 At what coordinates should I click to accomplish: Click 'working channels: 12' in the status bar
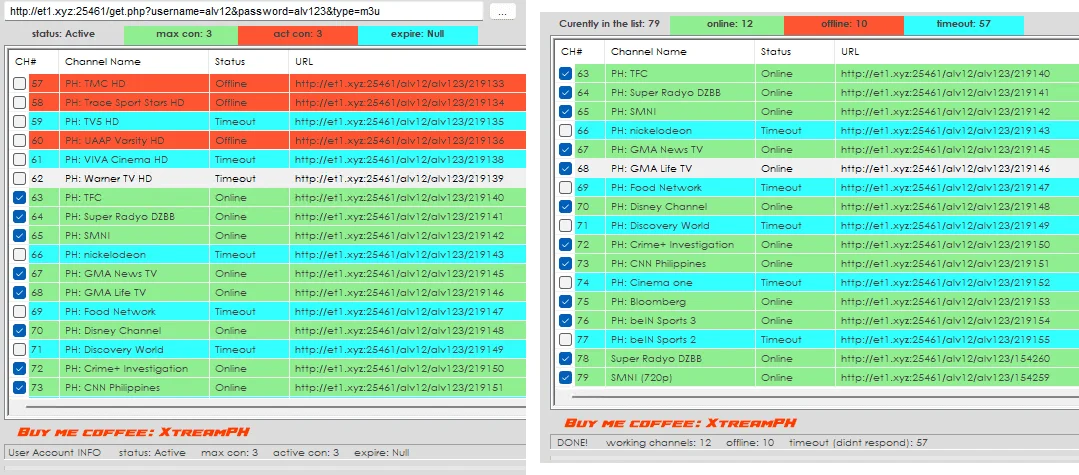[659, 443]
